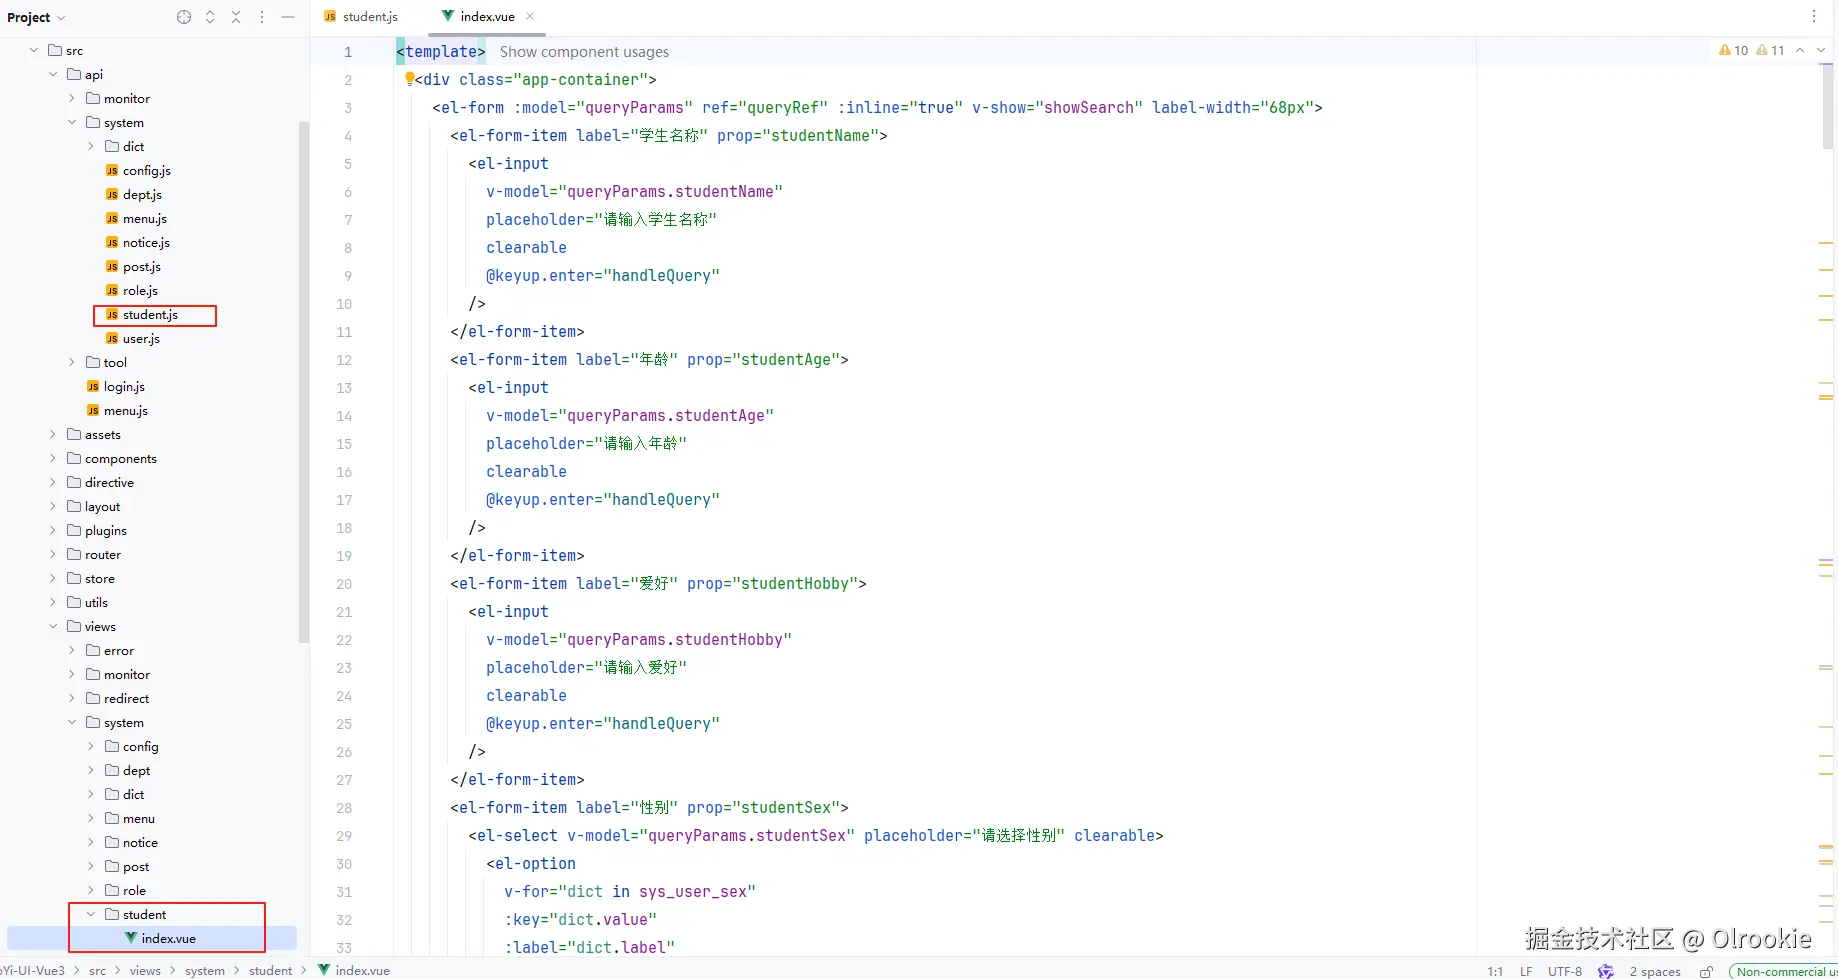Screen dimensions: 1838x979
Task: Open the 10 warnings inspection indicator
Action: tap(1733, 50)
